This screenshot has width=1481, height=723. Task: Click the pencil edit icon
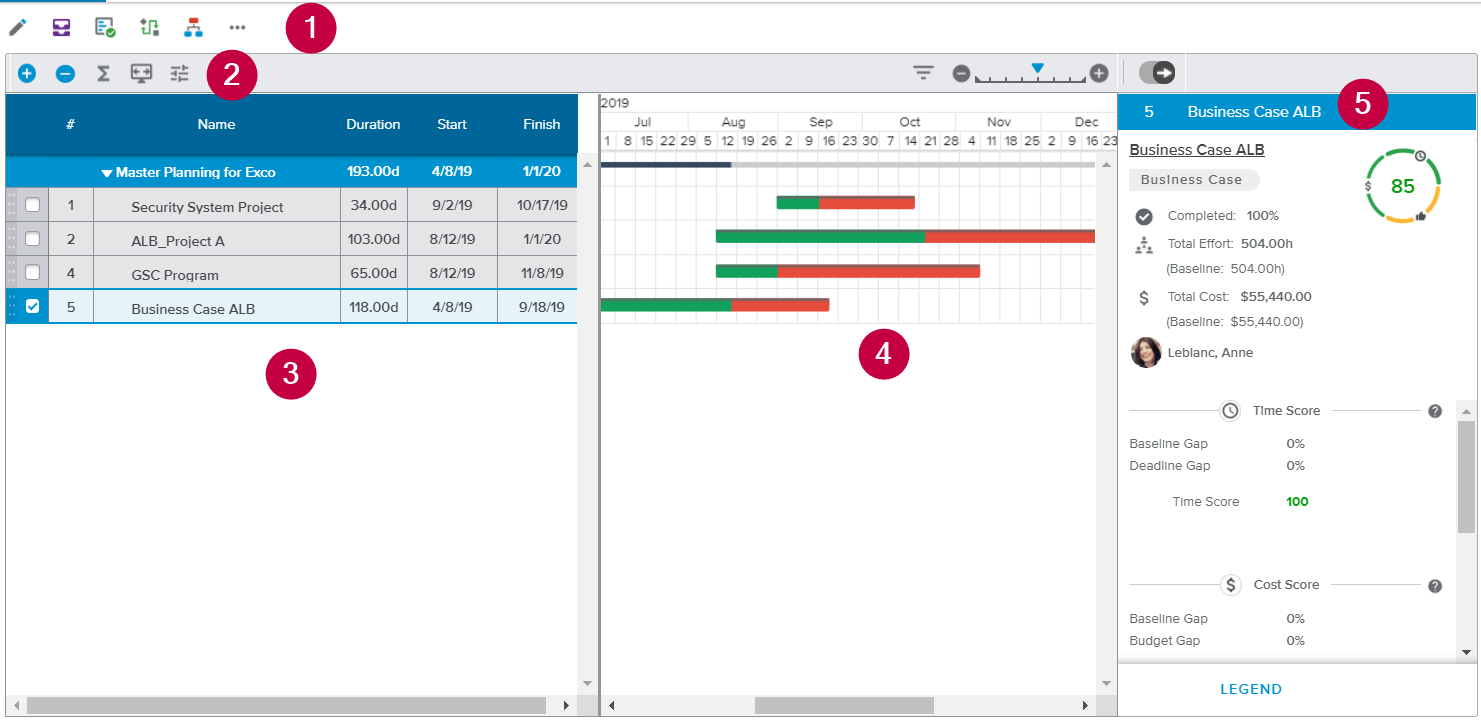point(17,28)
